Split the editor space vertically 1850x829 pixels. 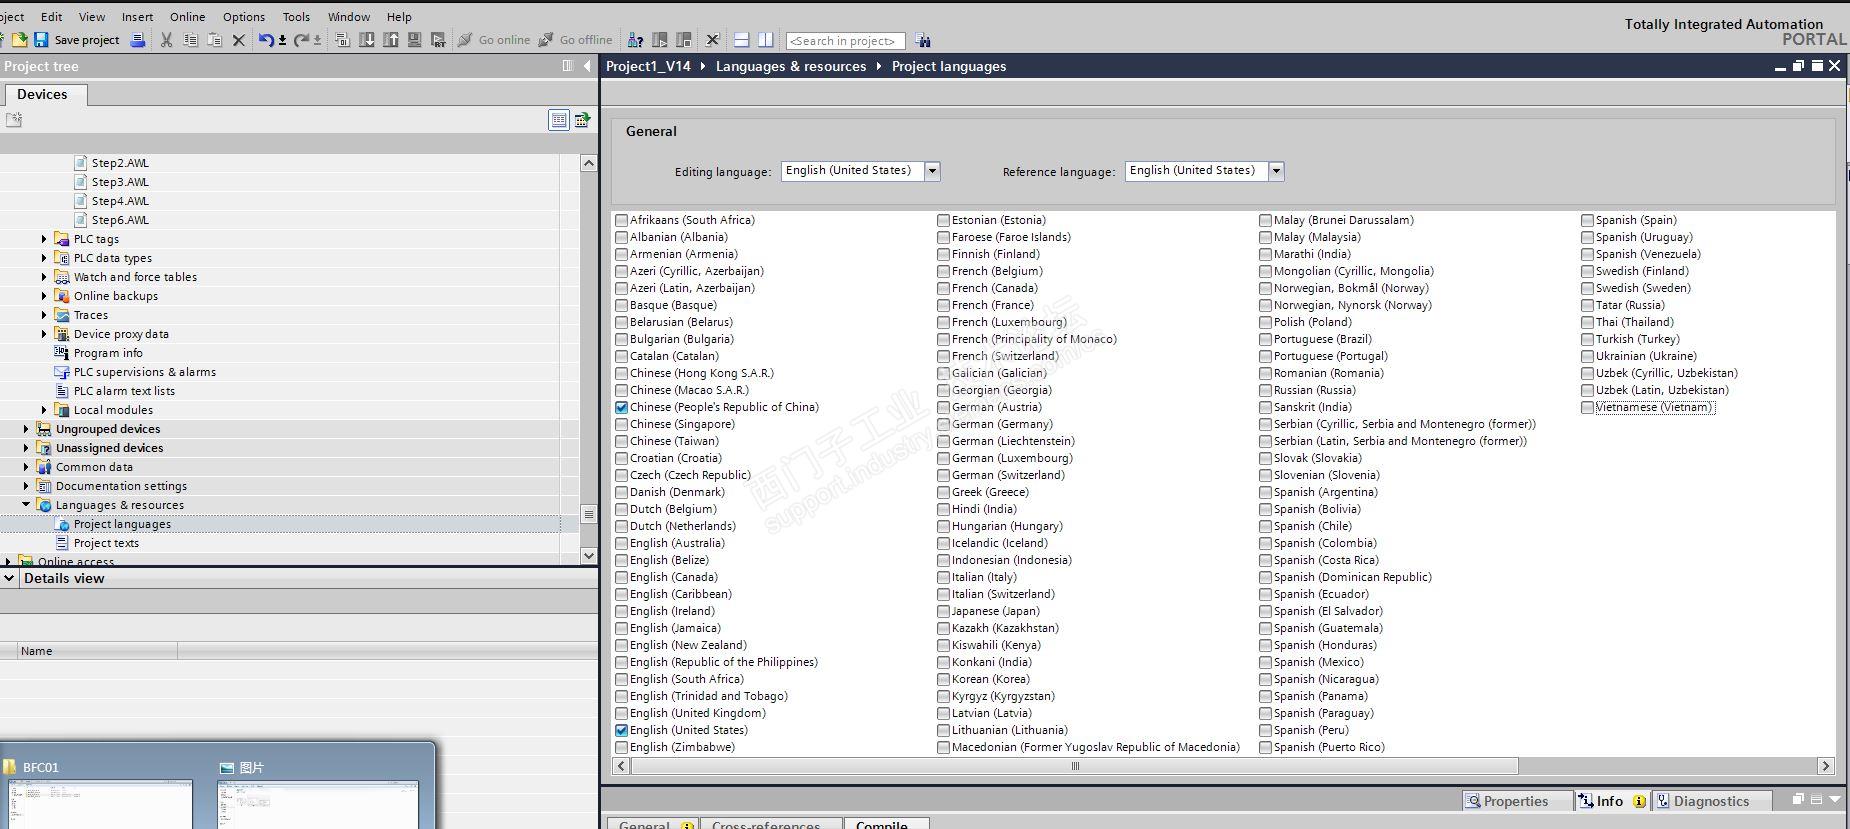click(x=766, y=40)
